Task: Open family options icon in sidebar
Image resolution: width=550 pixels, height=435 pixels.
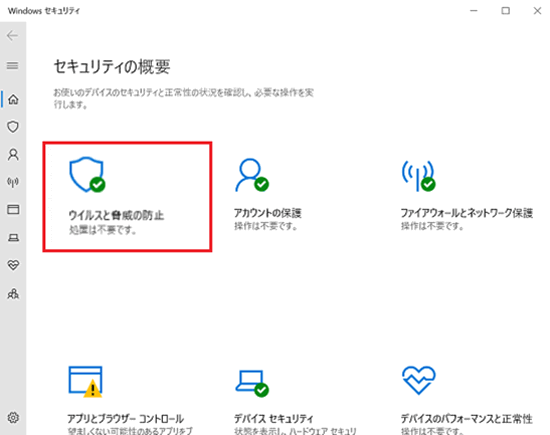Action: [x=13, y=294]
